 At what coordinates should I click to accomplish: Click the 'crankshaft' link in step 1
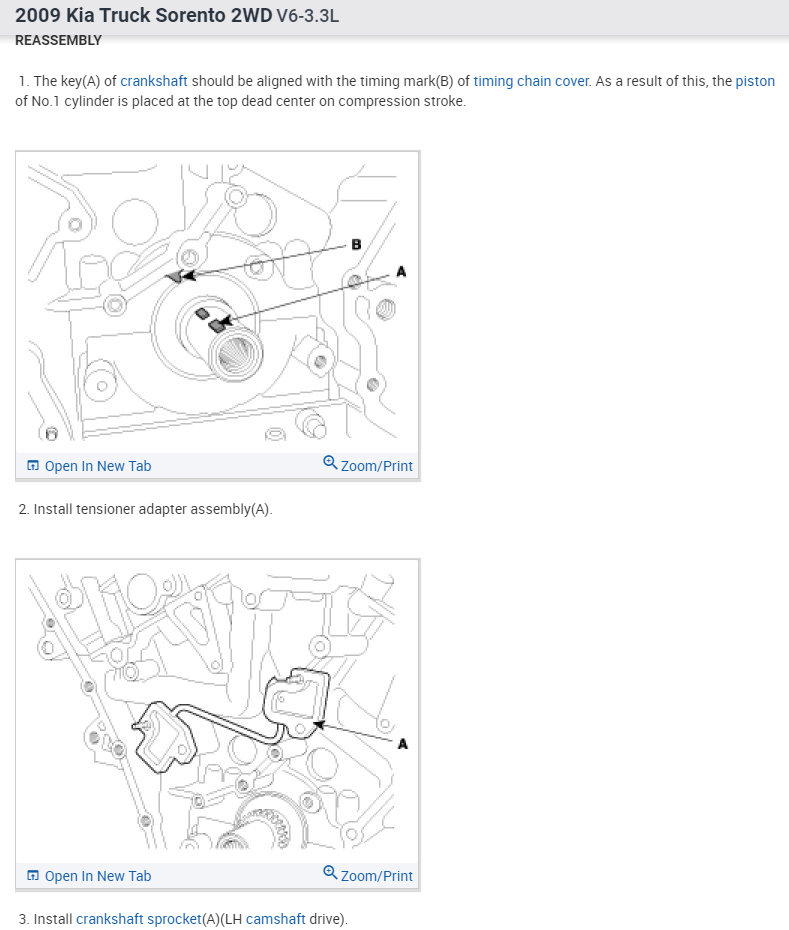pyautogui.click(x=154, y=81)
